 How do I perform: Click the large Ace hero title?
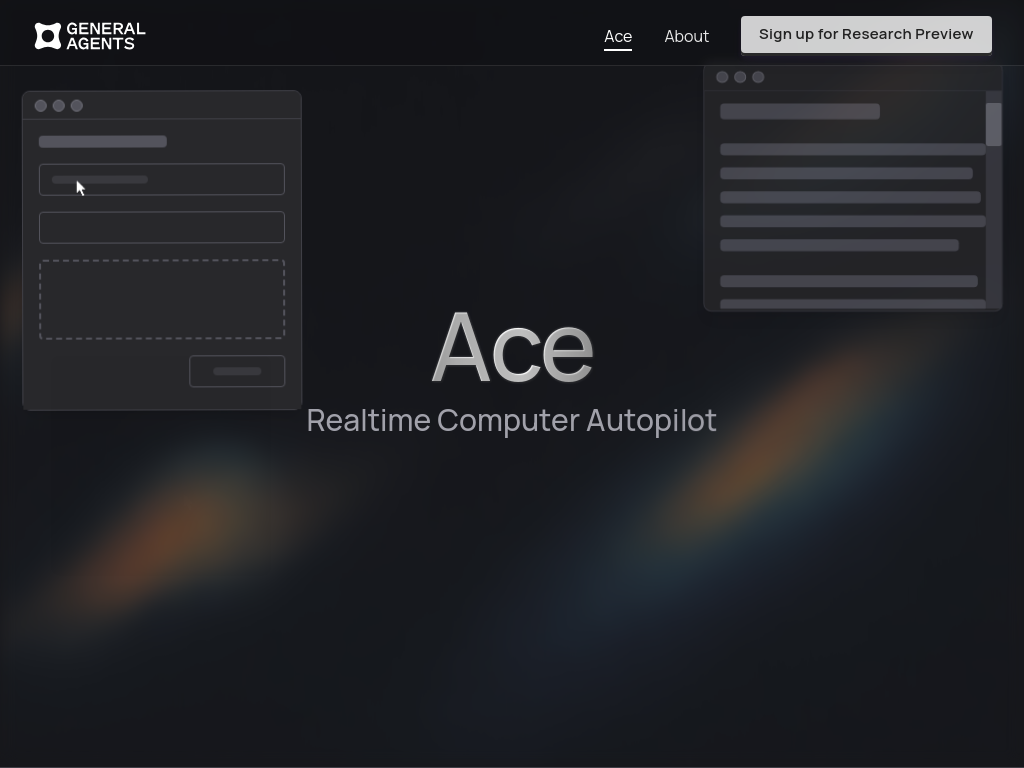512,348
